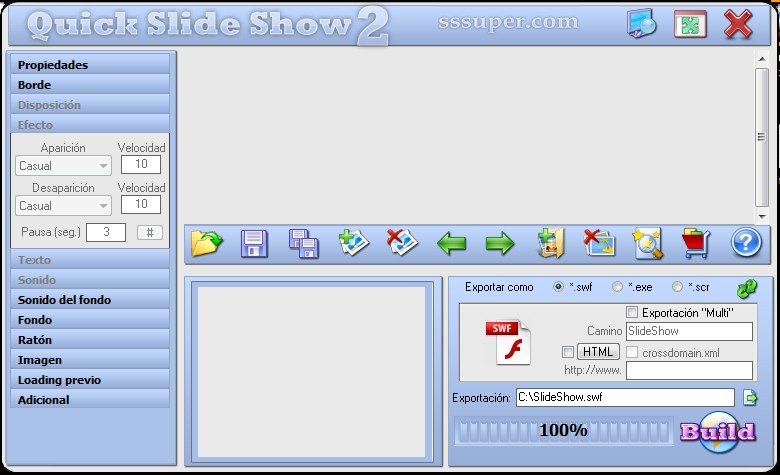Screen dimensions: 780x475
Task: Open the Sonido del fondo panel
Action: click(90, 299)
